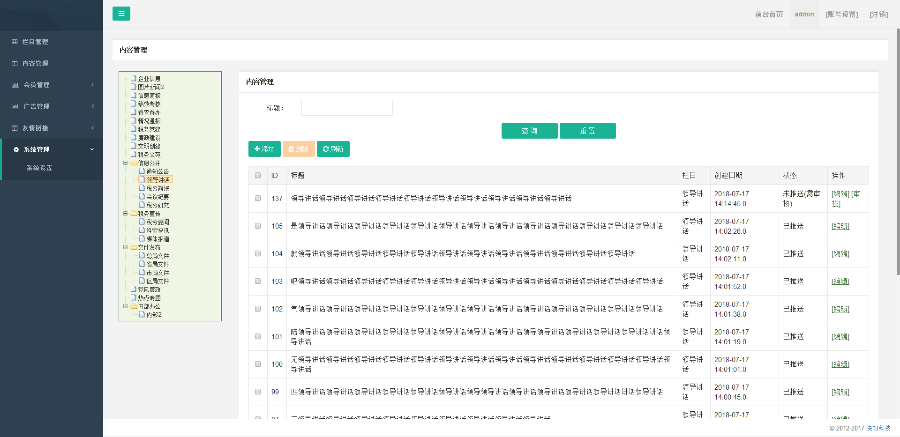Click the edit link in row 105
This screenshot has width=900, height=437.
pyautogui.click(x=840, y=226)
